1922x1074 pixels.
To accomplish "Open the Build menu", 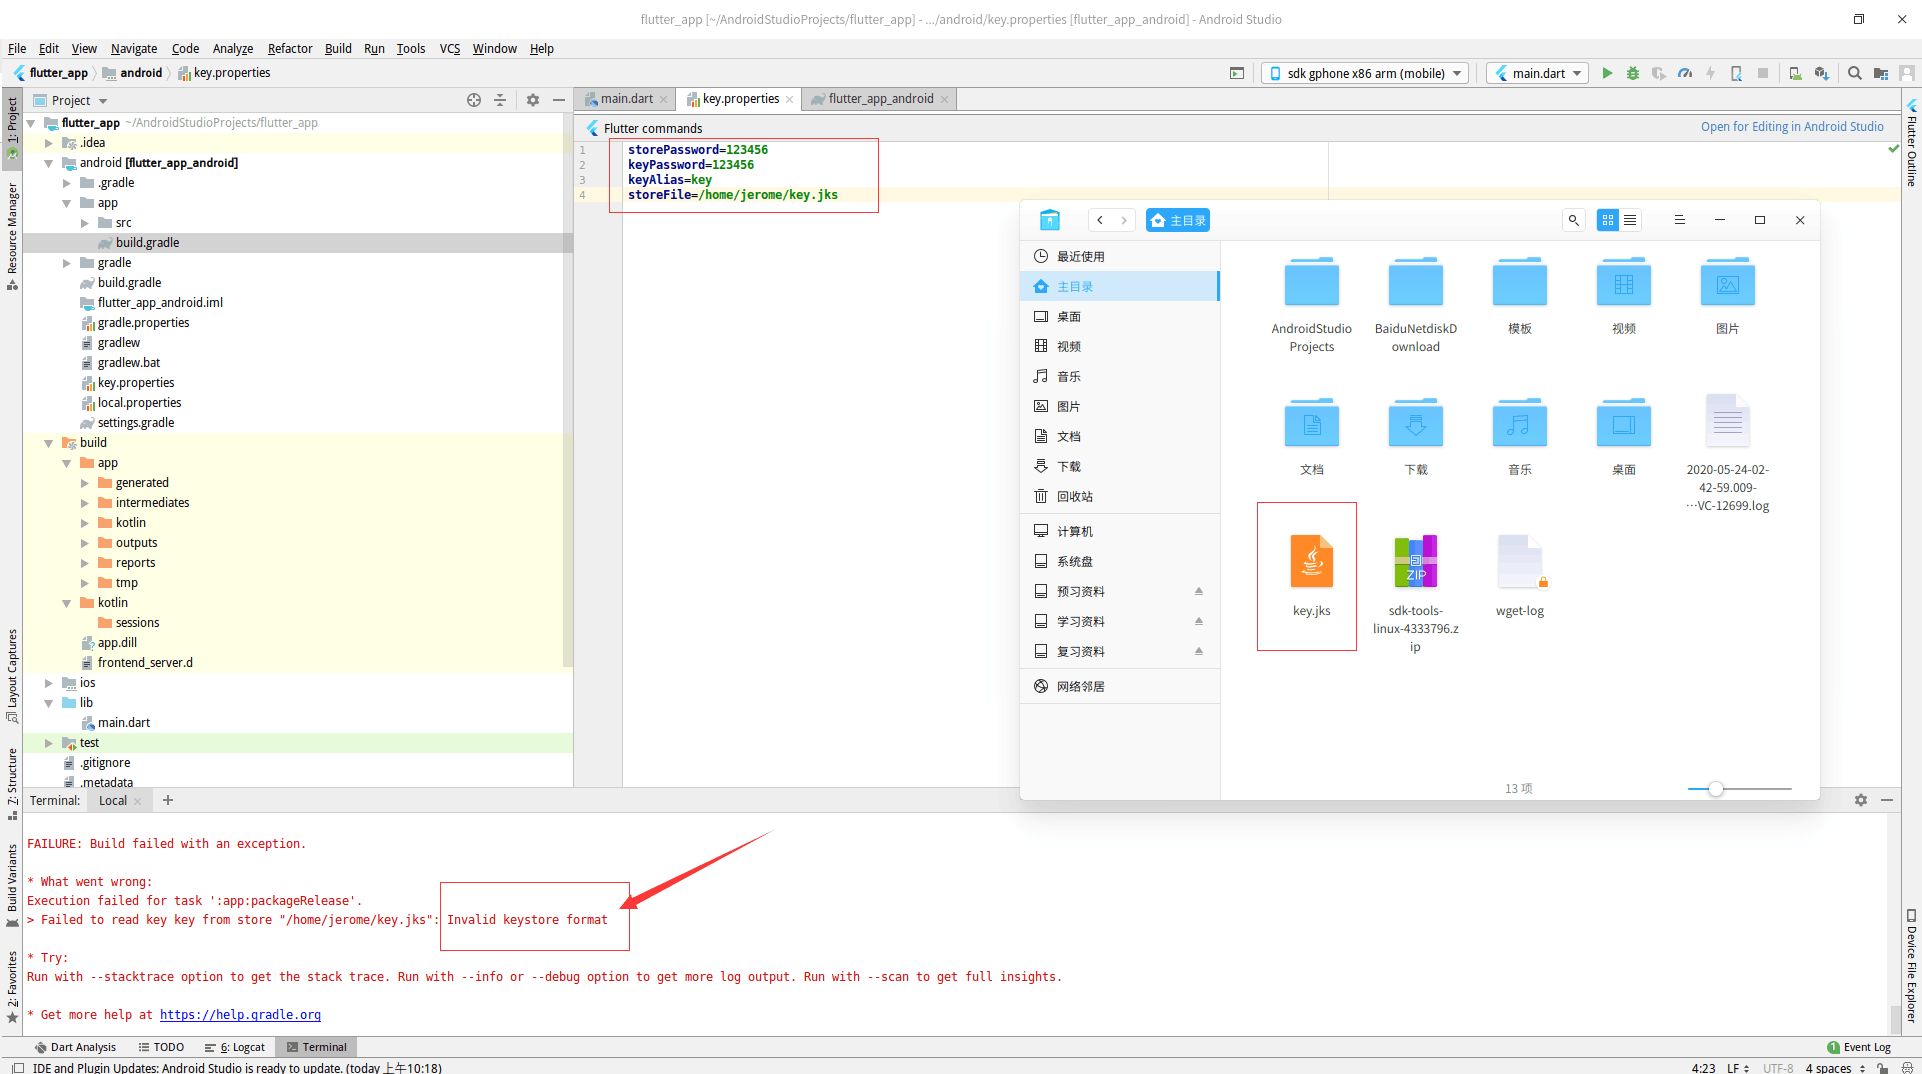I will pos(338,48).
